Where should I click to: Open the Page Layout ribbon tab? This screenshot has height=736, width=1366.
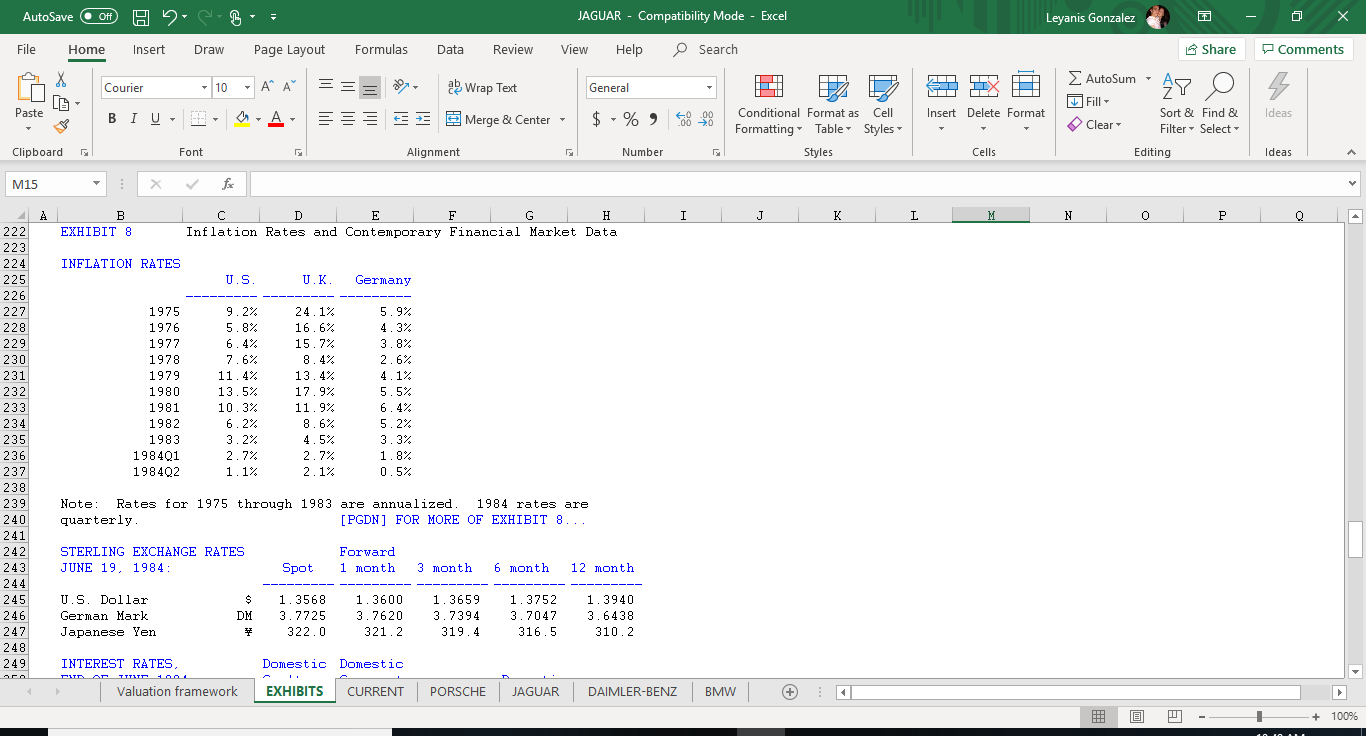coord(290,49)
